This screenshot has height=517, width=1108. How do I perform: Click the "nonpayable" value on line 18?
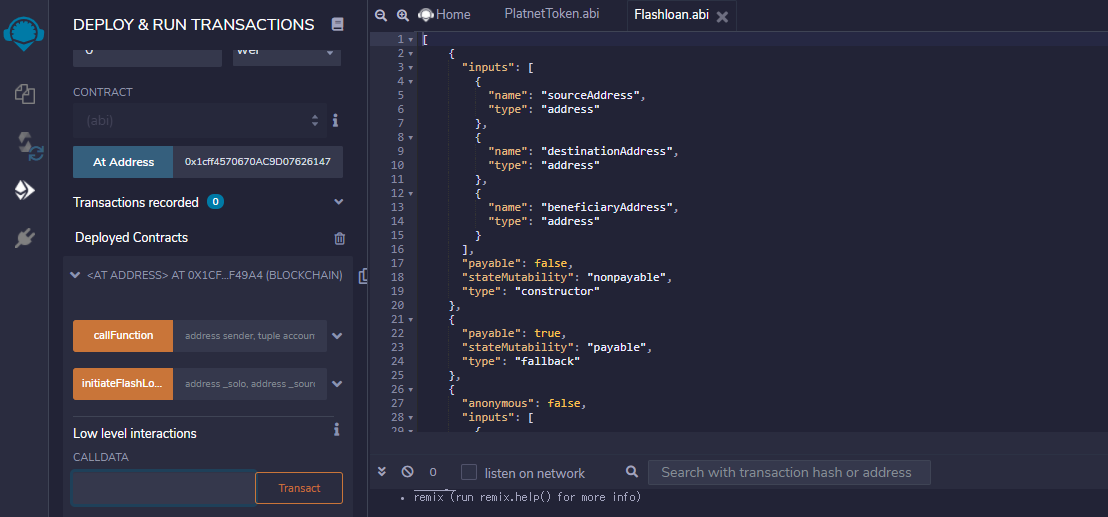point(627,277)
